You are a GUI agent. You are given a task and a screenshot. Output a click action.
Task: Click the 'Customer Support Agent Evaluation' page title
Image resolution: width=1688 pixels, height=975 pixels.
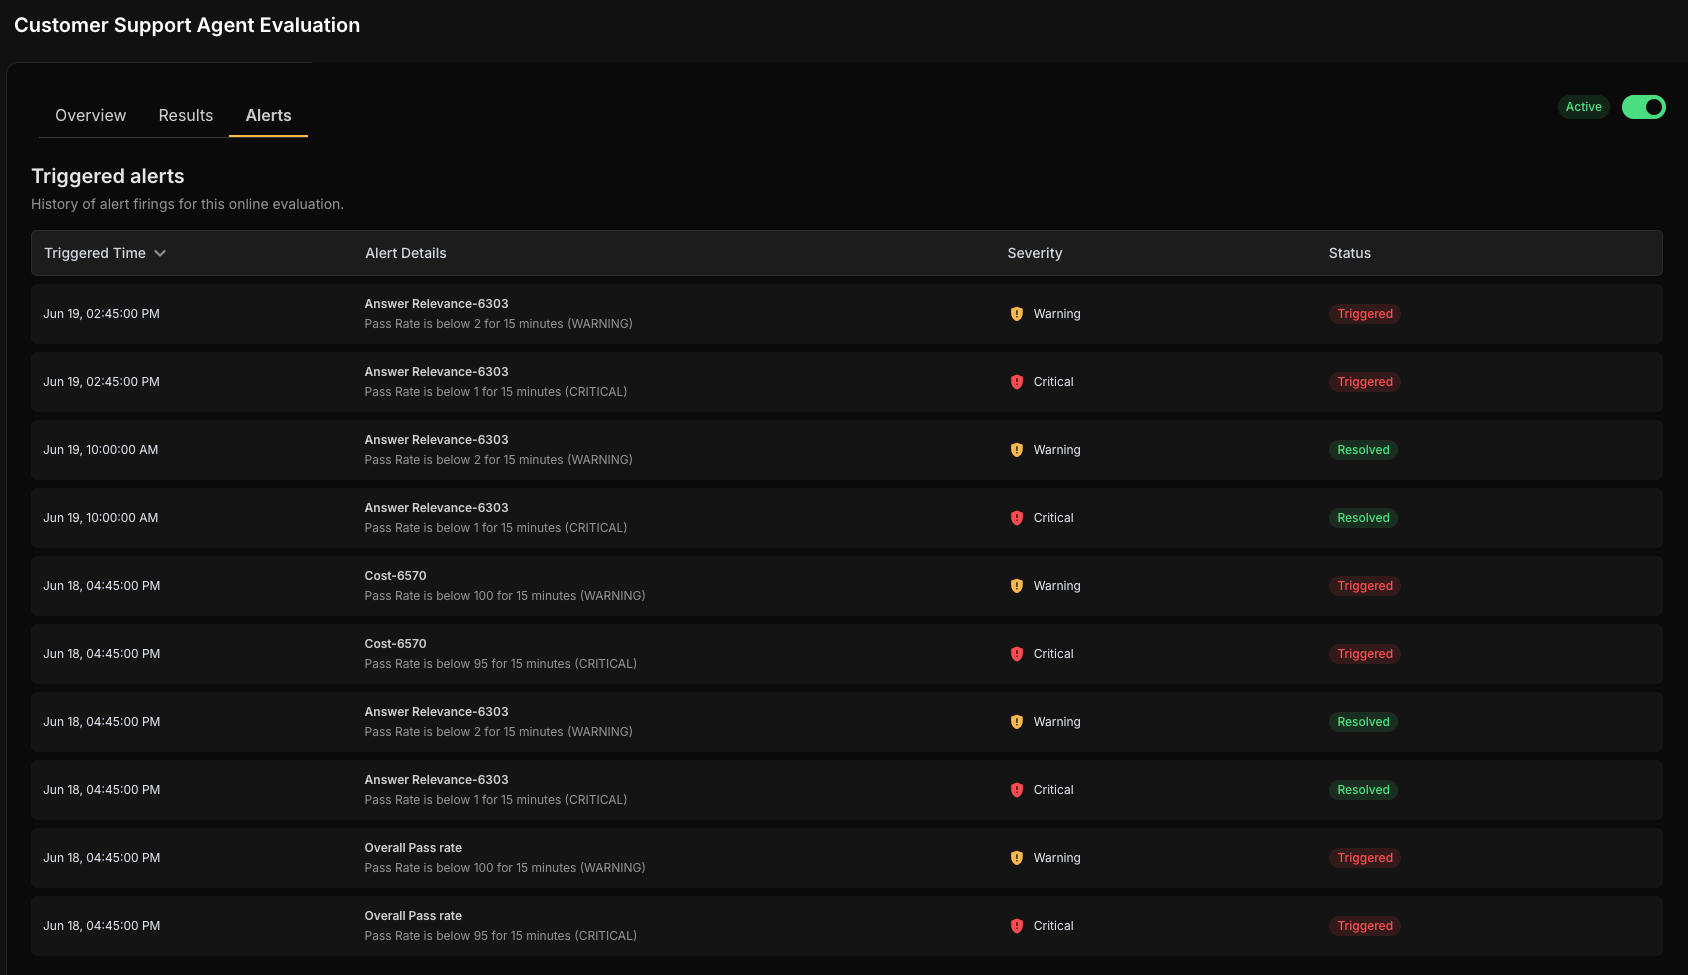coord(187,26)
